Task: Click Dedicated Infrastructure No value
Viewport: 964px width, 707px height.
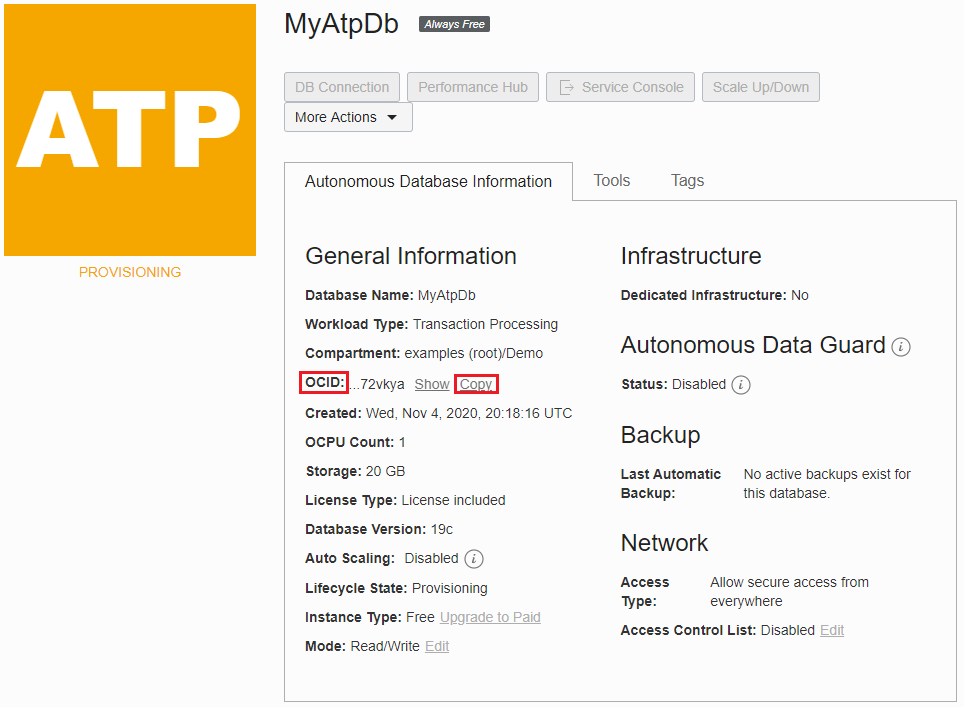Action: click(800, 296)
